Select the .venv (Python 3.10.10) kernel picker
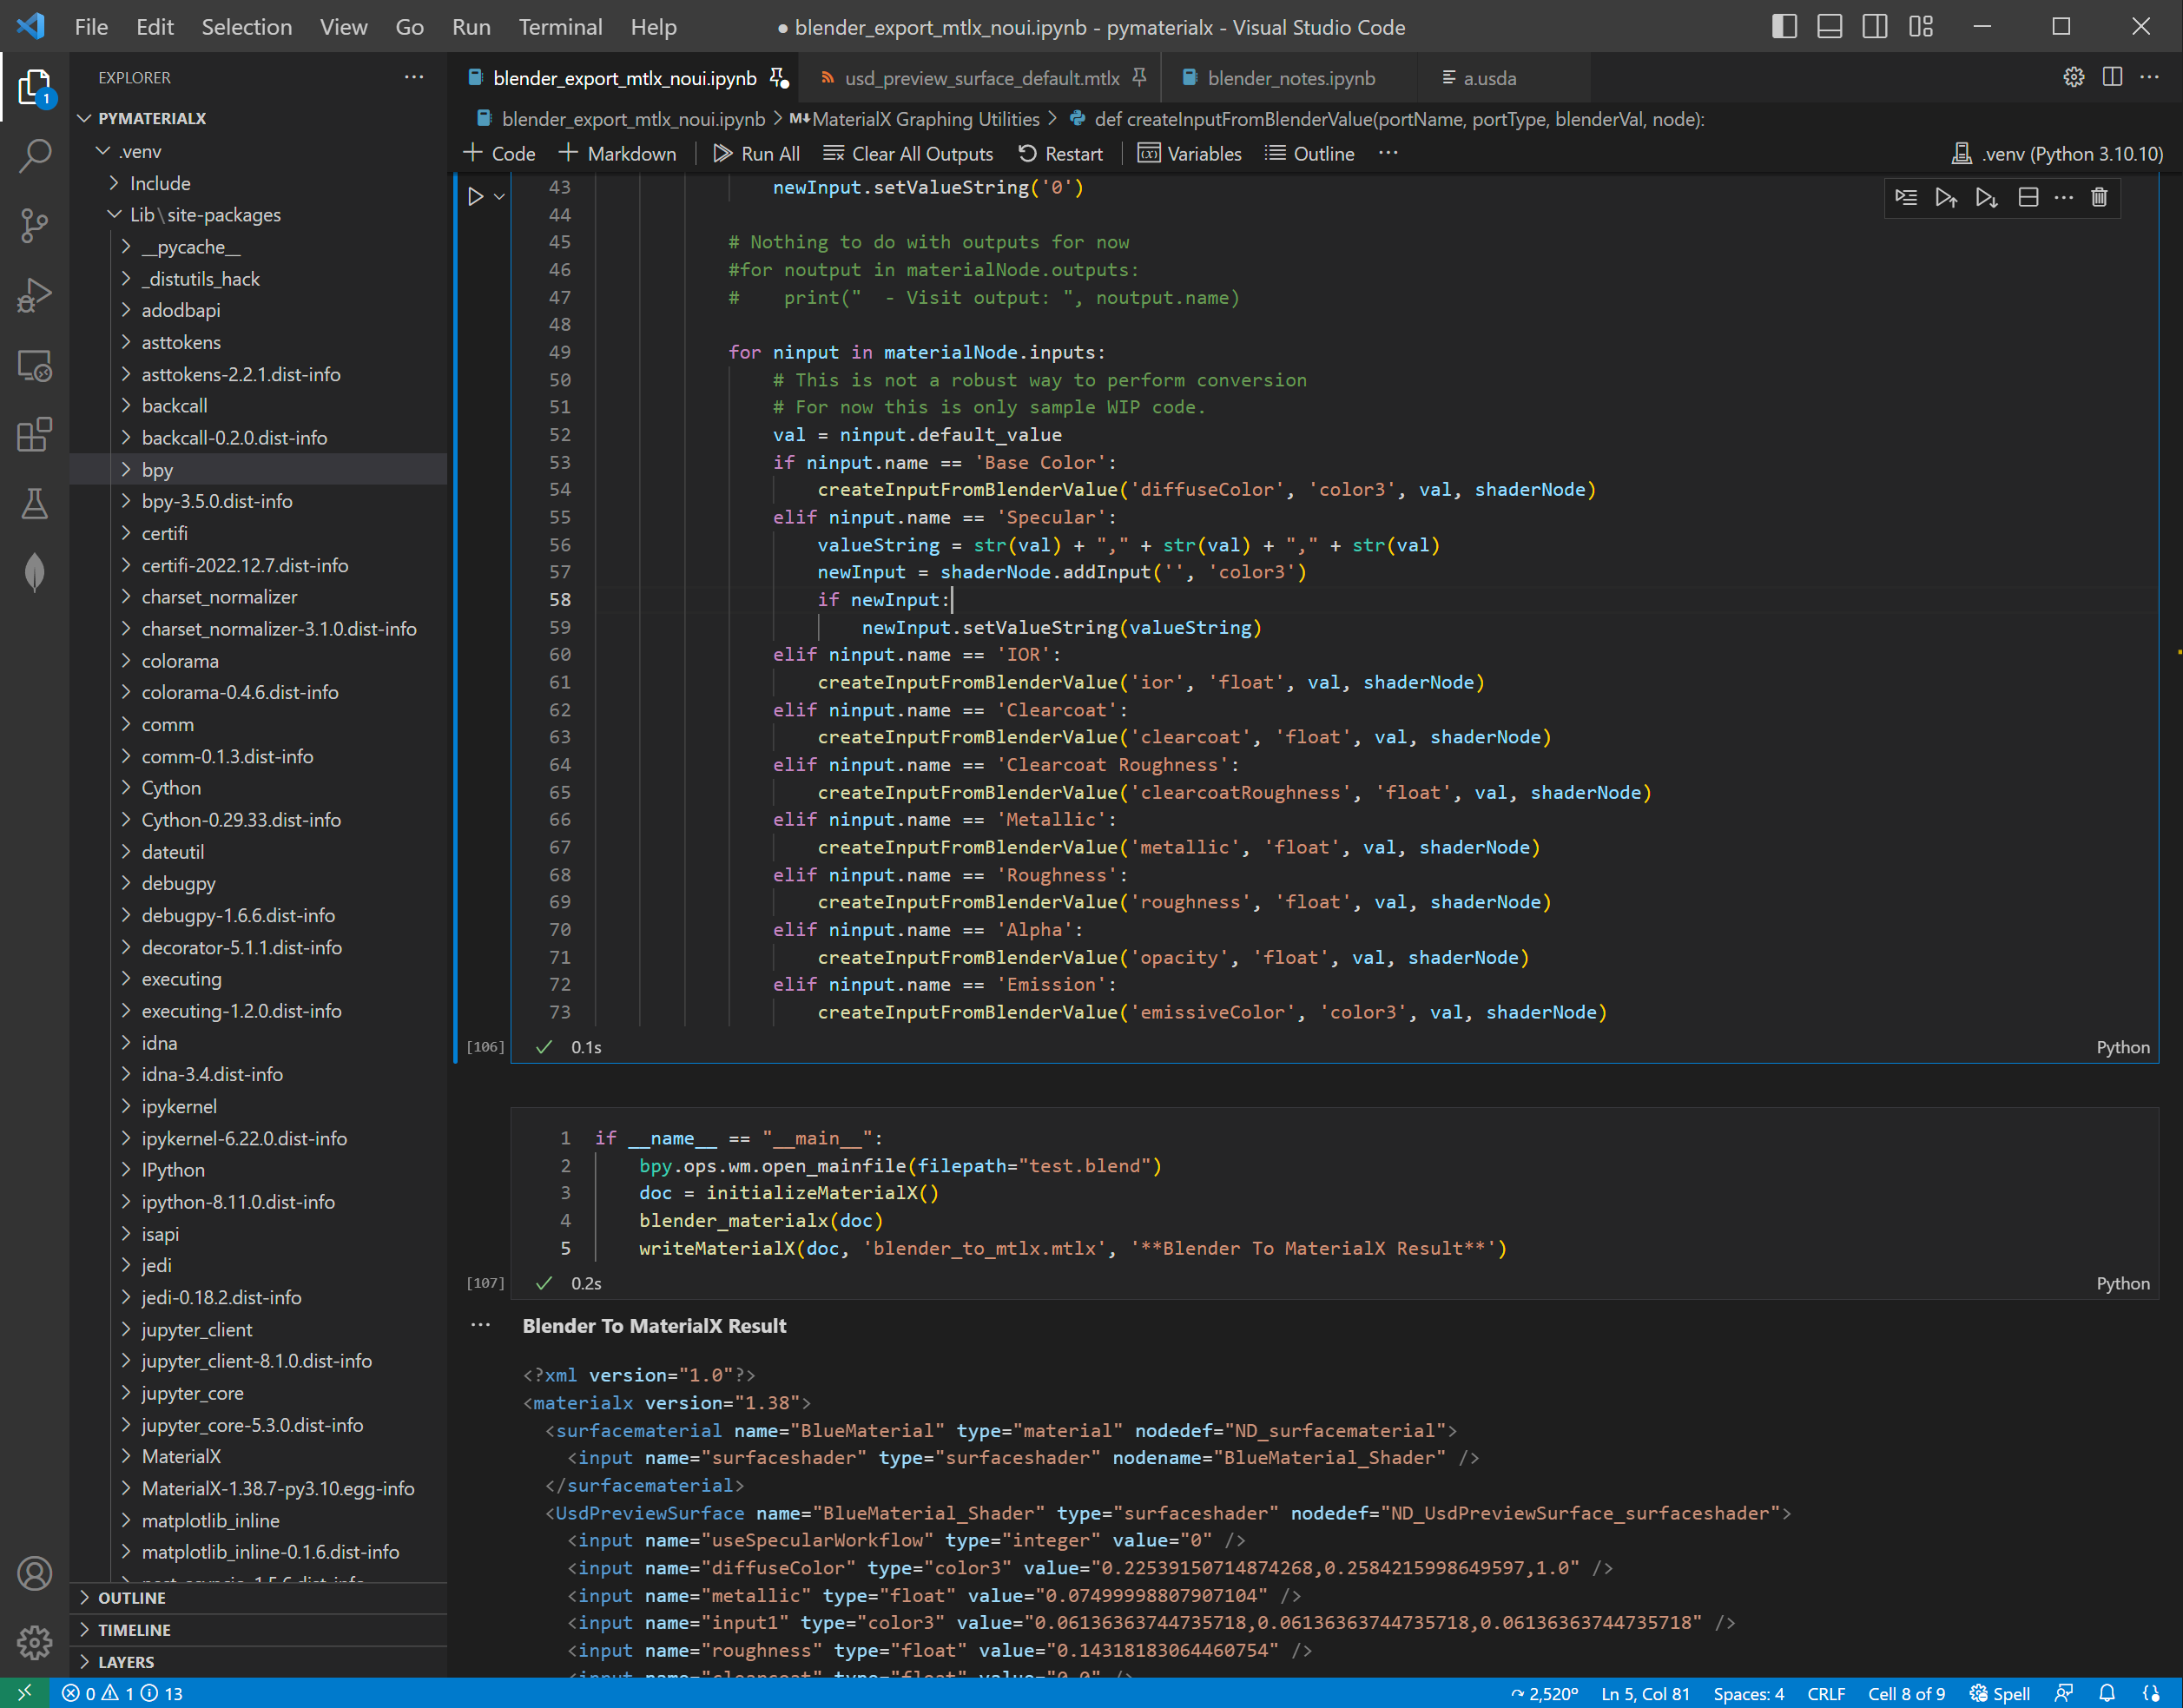2183x1708 pixels. [x=2058, y=154]
